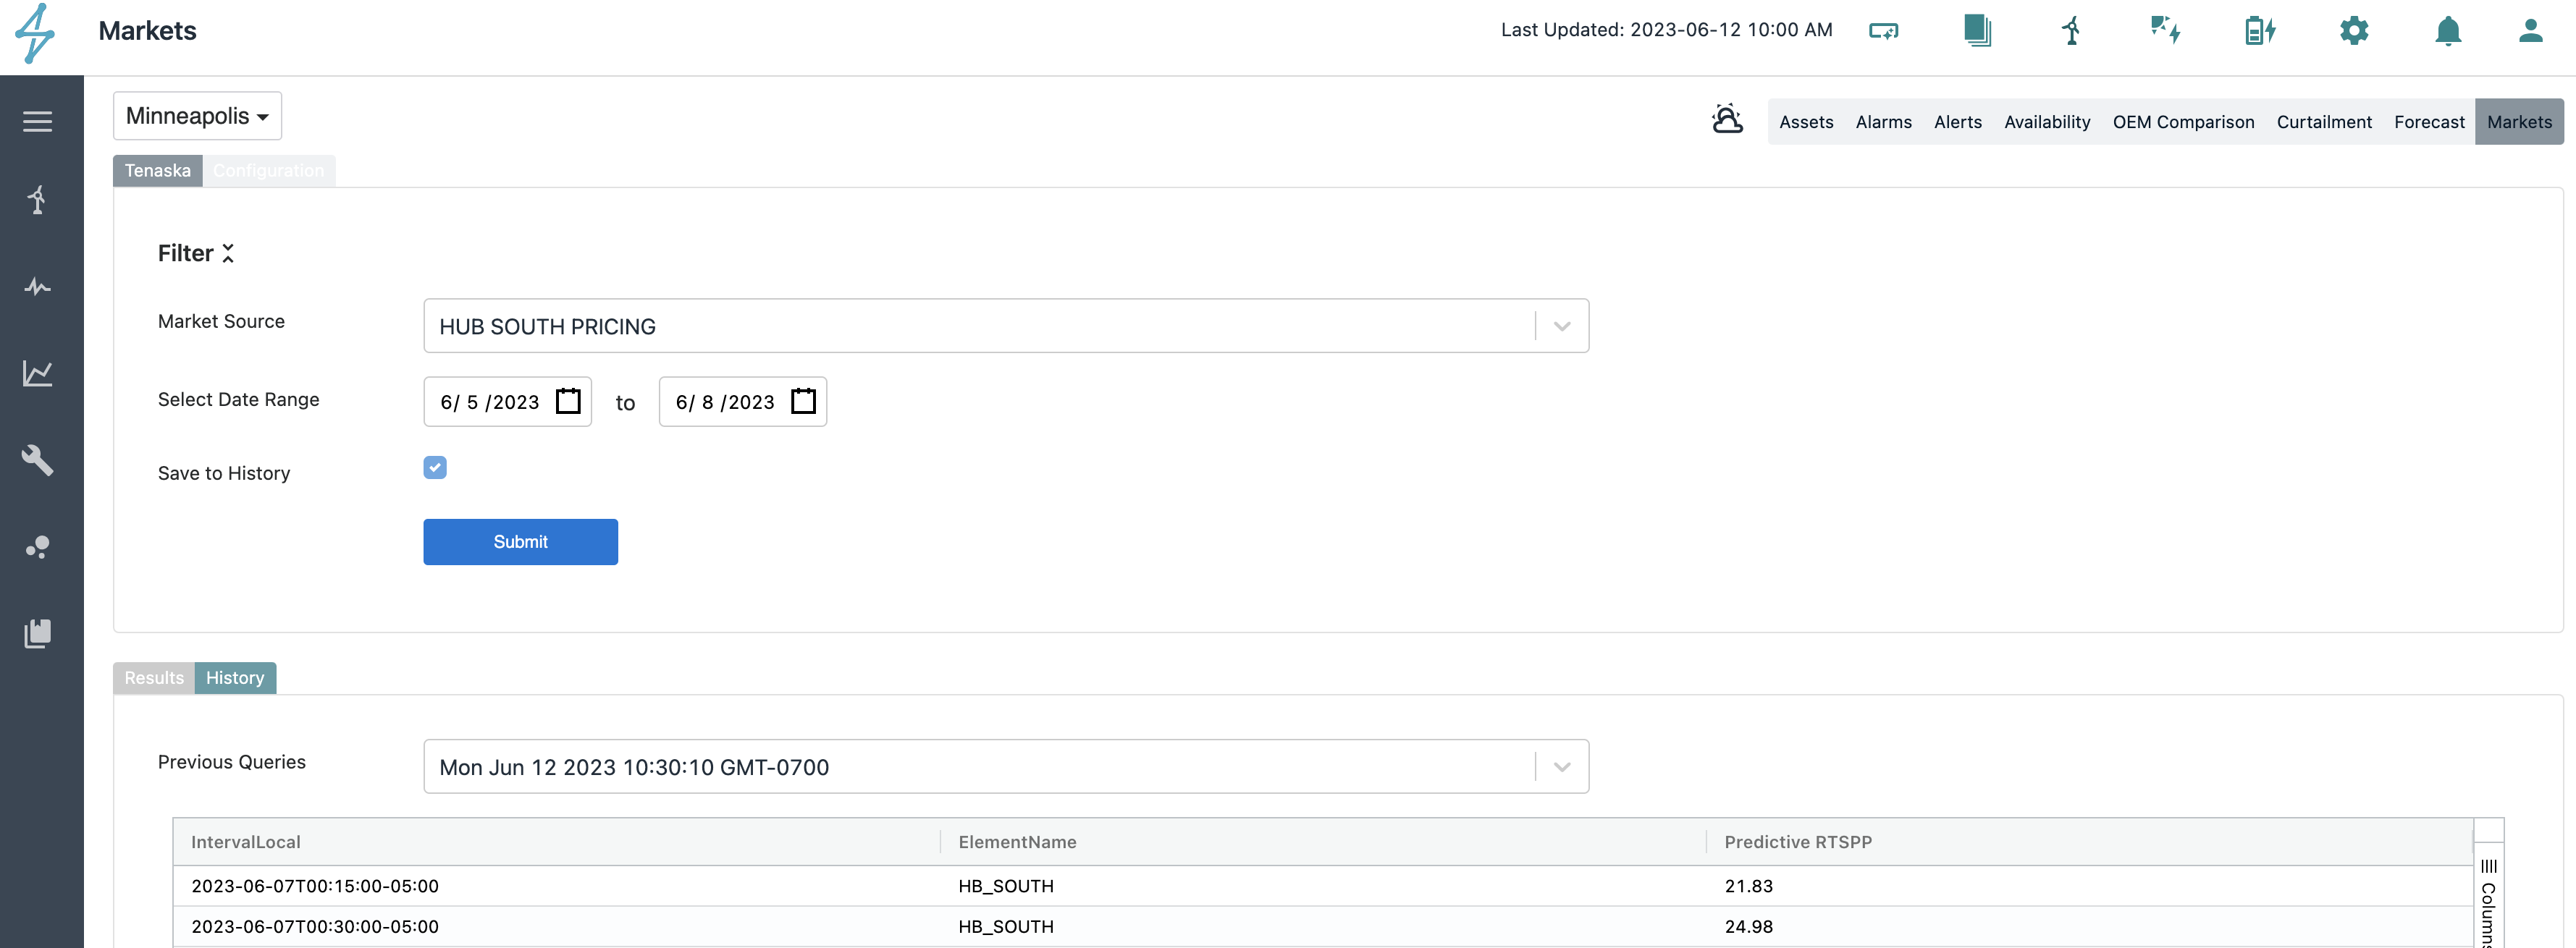The image size is (2576, 948).
Task: Open the Minneapolis site dropdown
Action: [x=197, y=116]
